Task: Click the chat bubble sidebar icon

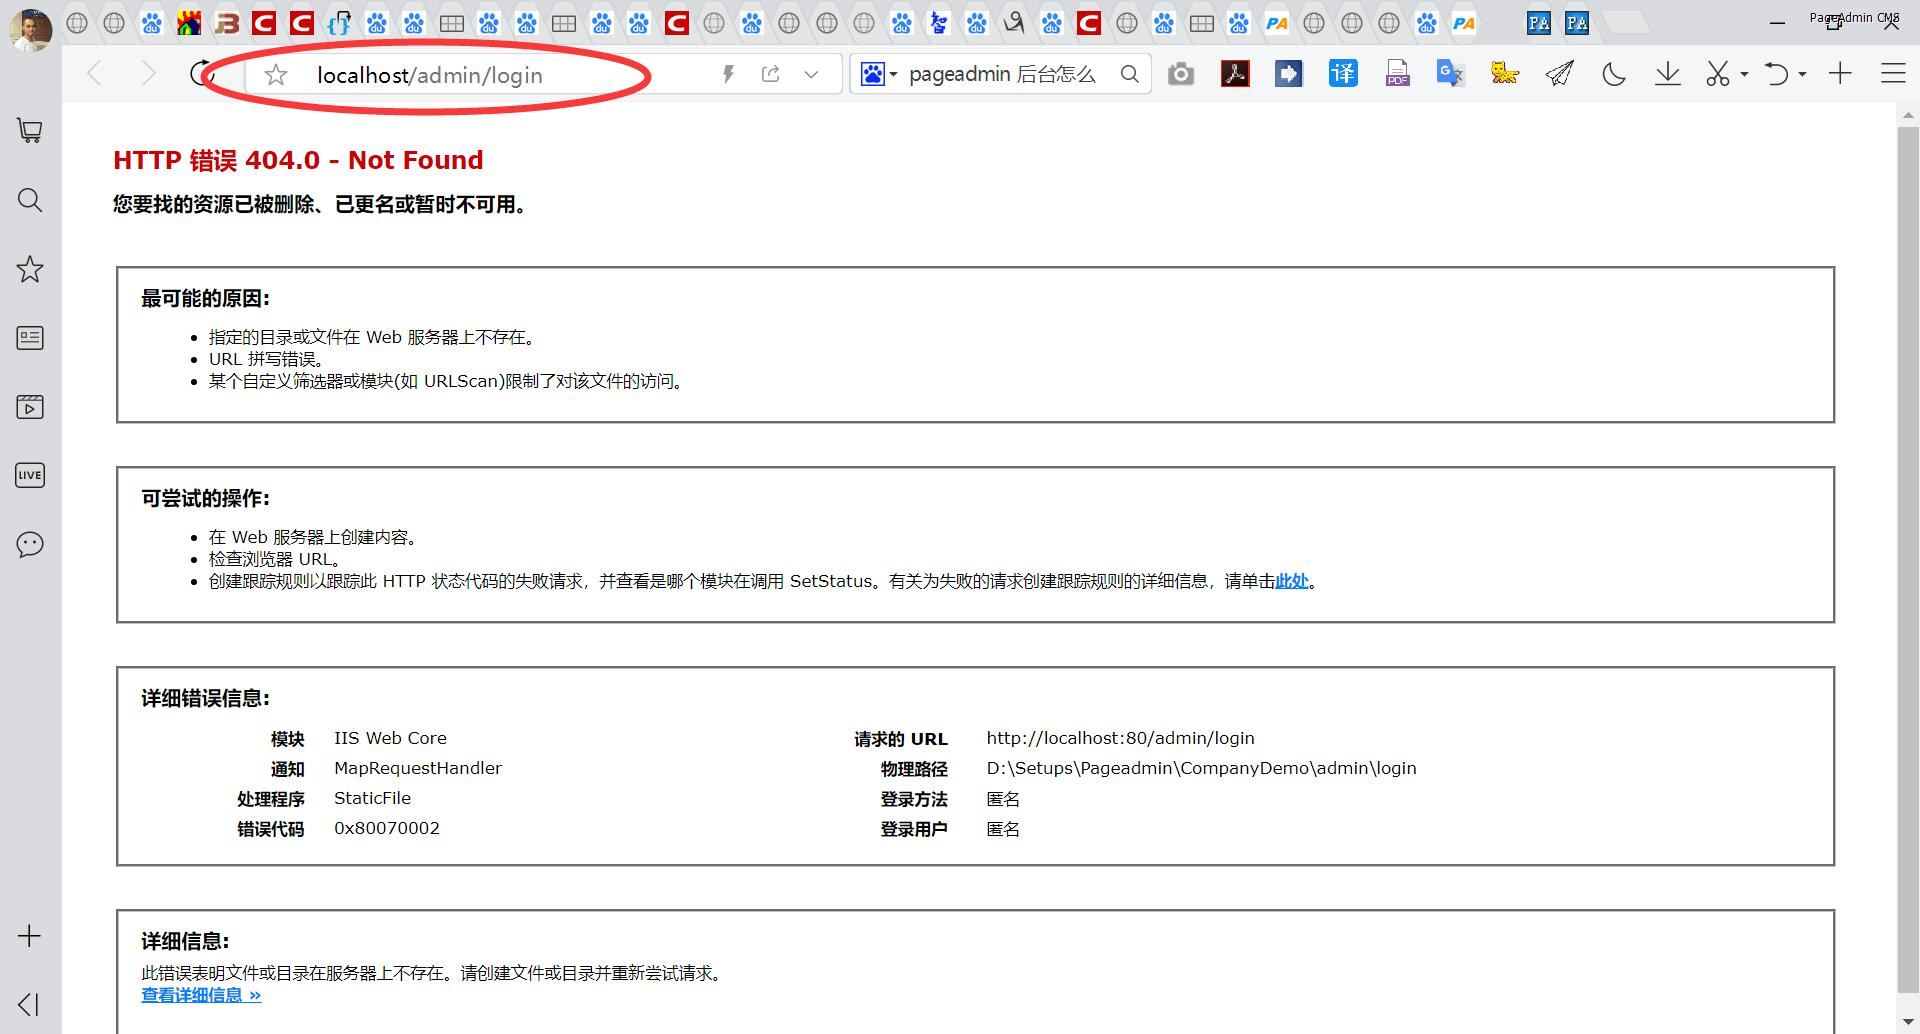Action: tap(30, 545)
